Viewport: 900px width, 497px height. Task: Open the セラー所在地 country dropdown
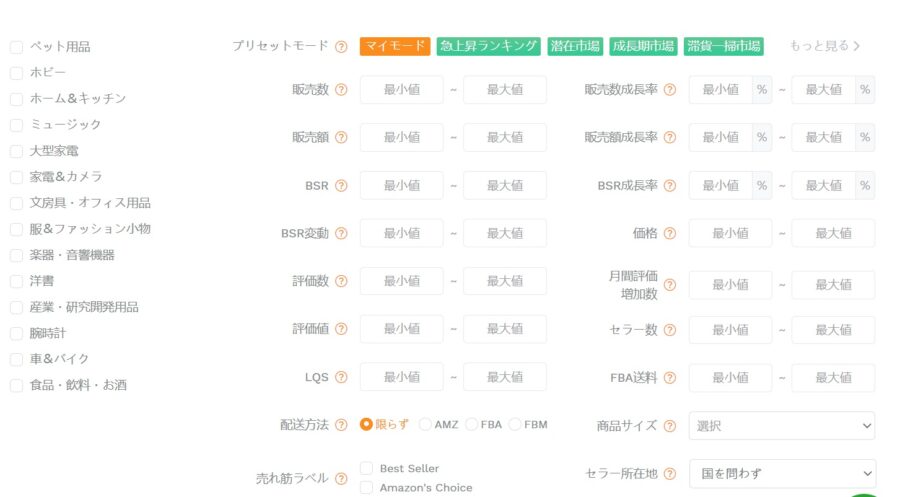coord(781,474)
